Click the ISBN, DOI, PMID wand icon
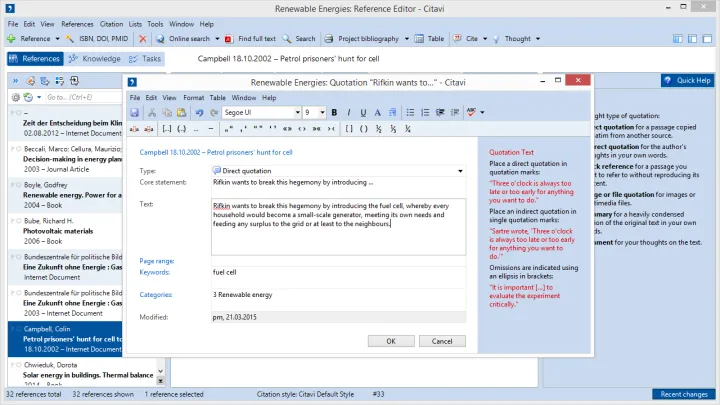The image size is (720, 405). [x=69, y=39]
